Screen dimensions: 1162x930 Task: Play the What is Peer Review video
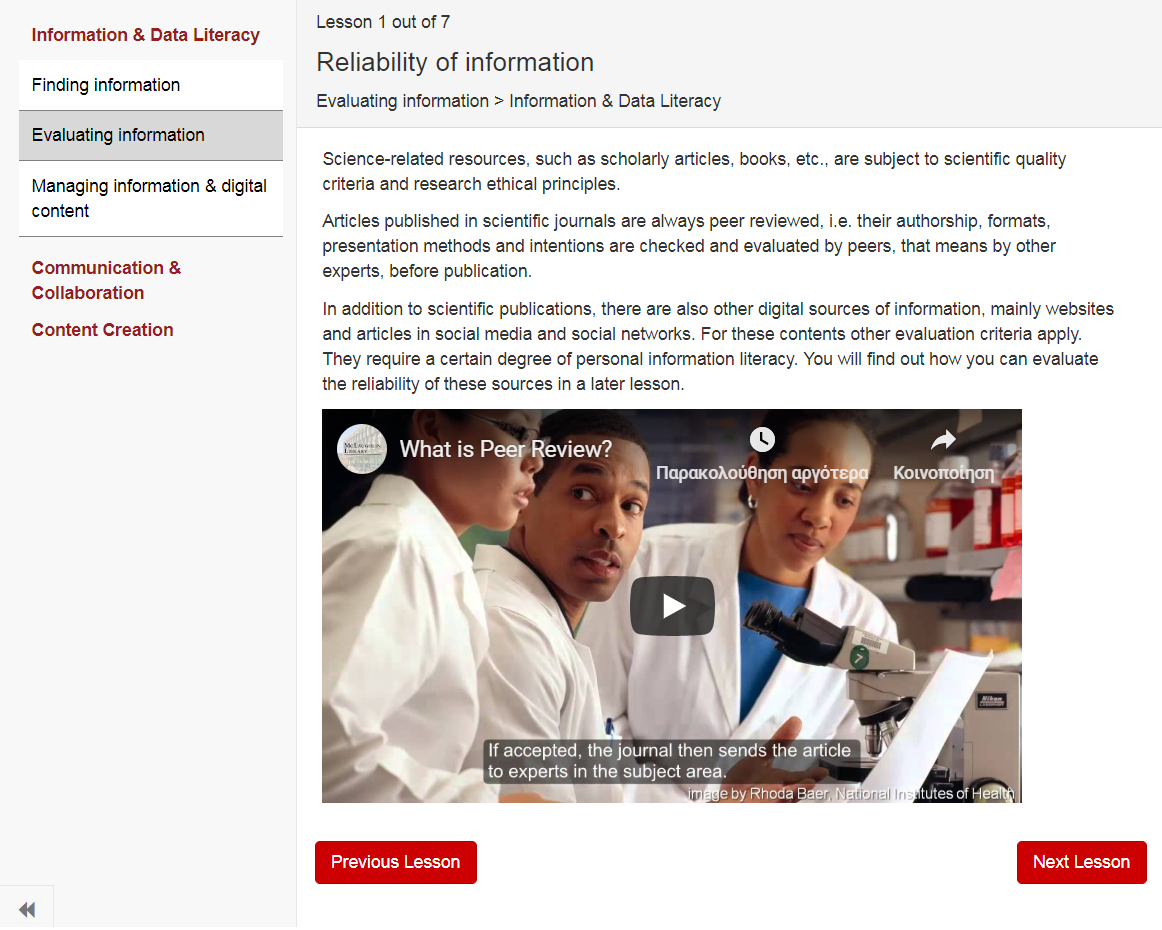tap(672, 606)
